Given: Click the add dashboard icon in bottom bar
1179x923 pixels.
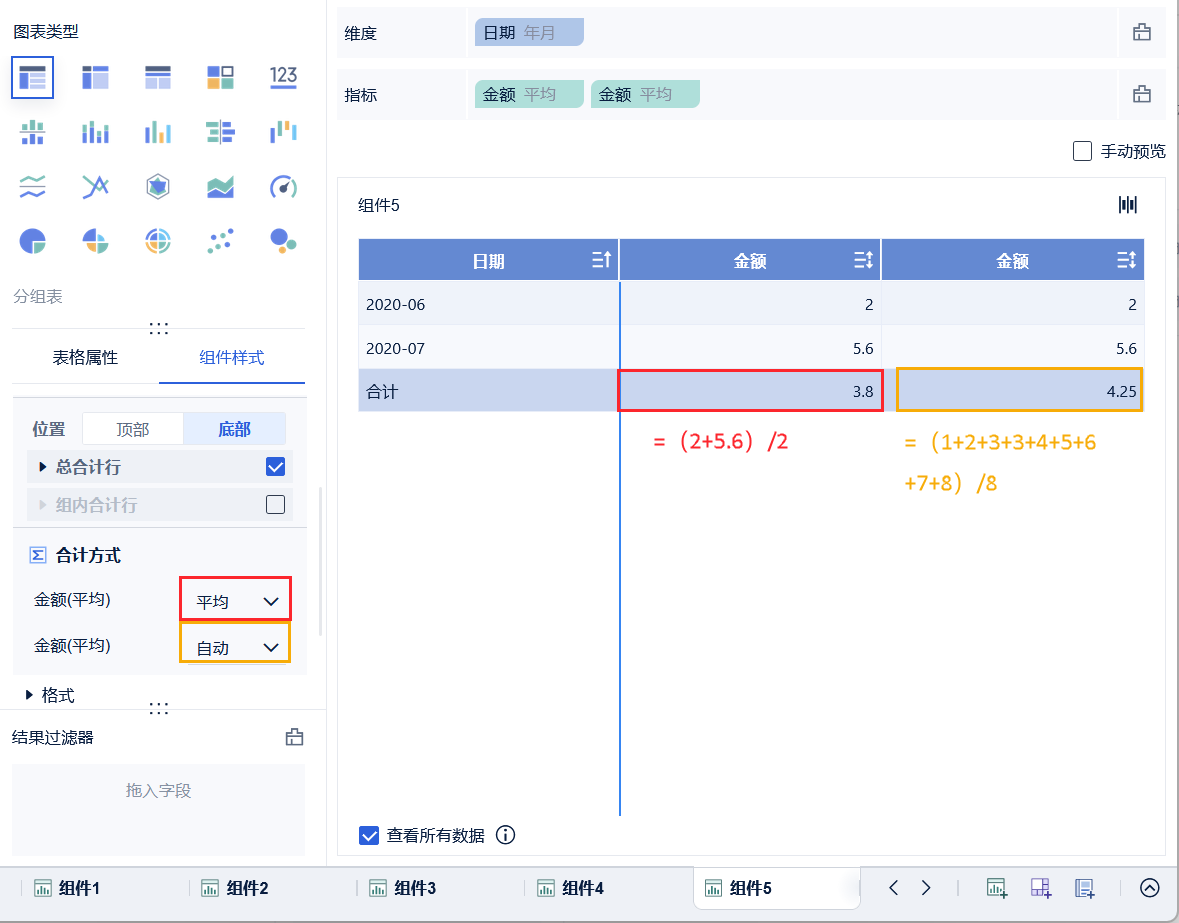Looking at the screenshot, I should tap(1041, 888).
